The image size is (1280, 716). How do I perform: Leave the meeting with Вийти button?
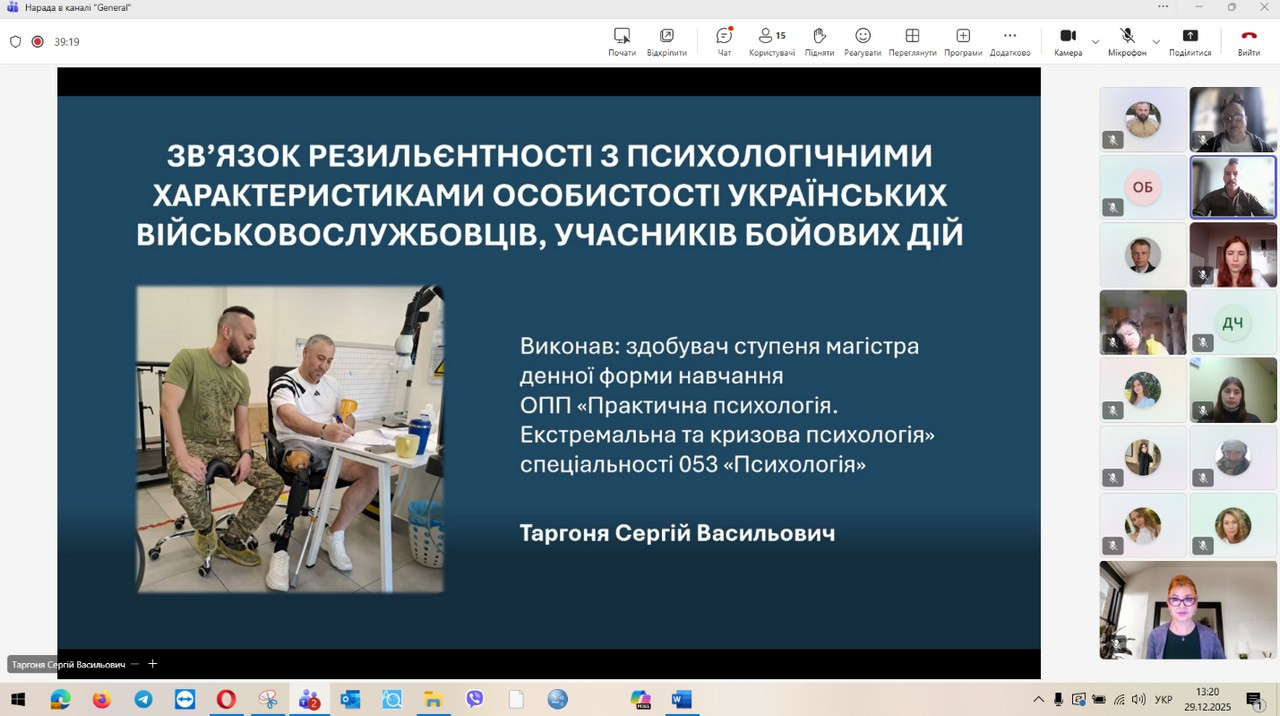[x=1248, y=41]
